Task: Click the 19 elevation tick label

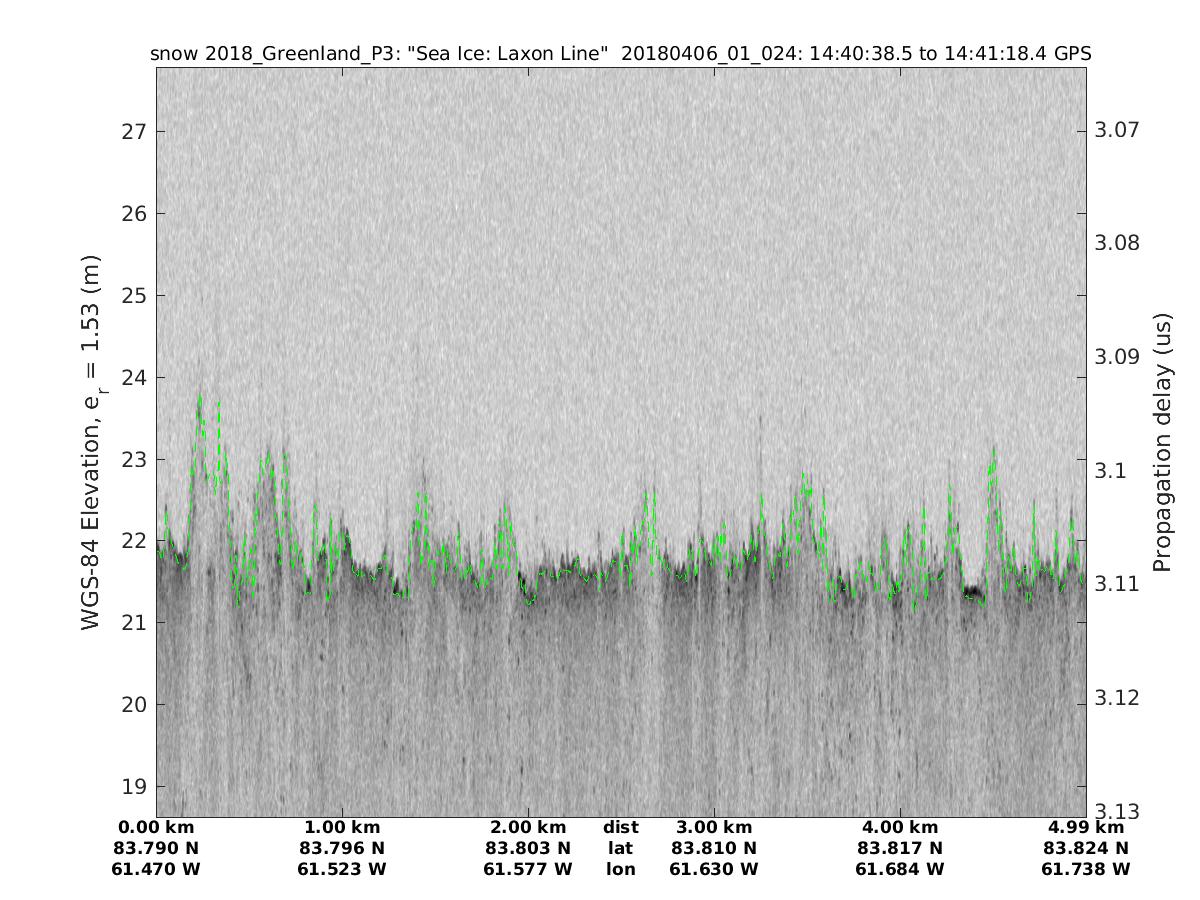Action: 134,787
